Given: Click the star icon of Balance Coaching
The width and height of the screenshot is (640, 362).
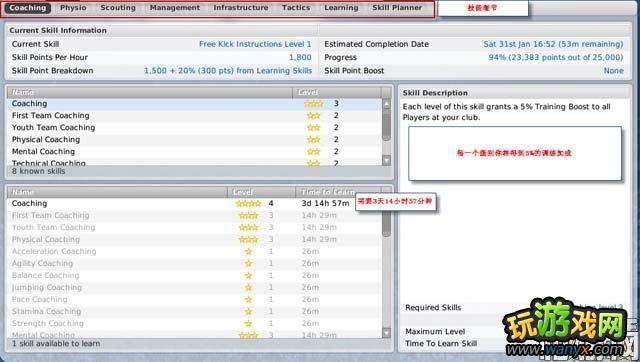Looking at the screenshot, I should (248, 275).
